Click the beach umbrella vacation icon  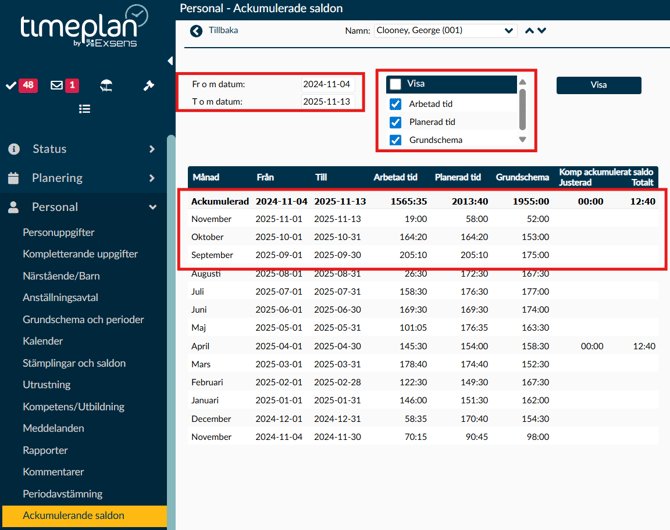pos(106,86)
